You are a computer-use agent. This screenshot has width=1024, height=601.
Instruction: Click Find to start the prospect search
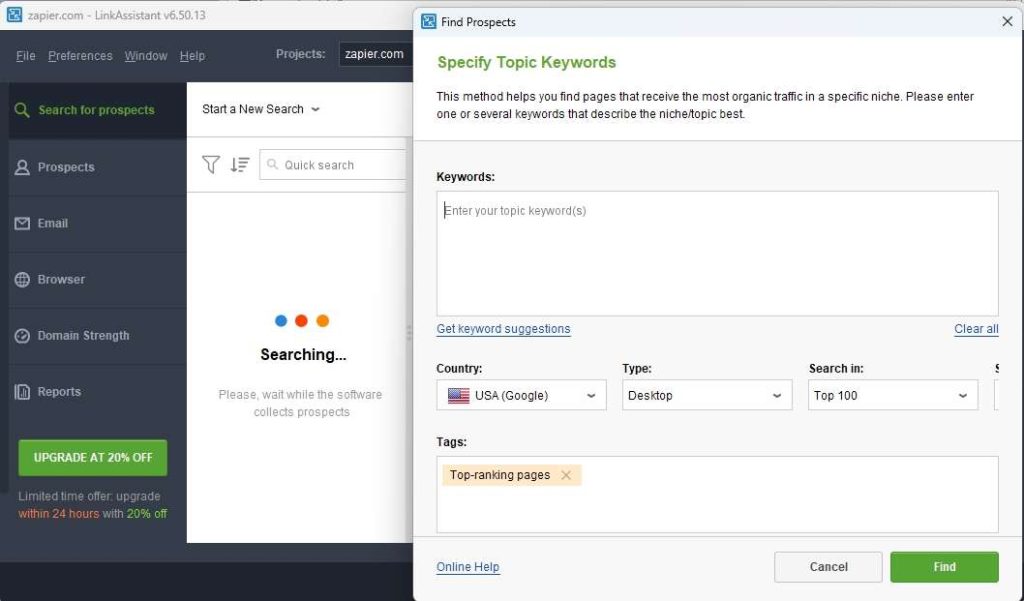[x=943, y=566]
